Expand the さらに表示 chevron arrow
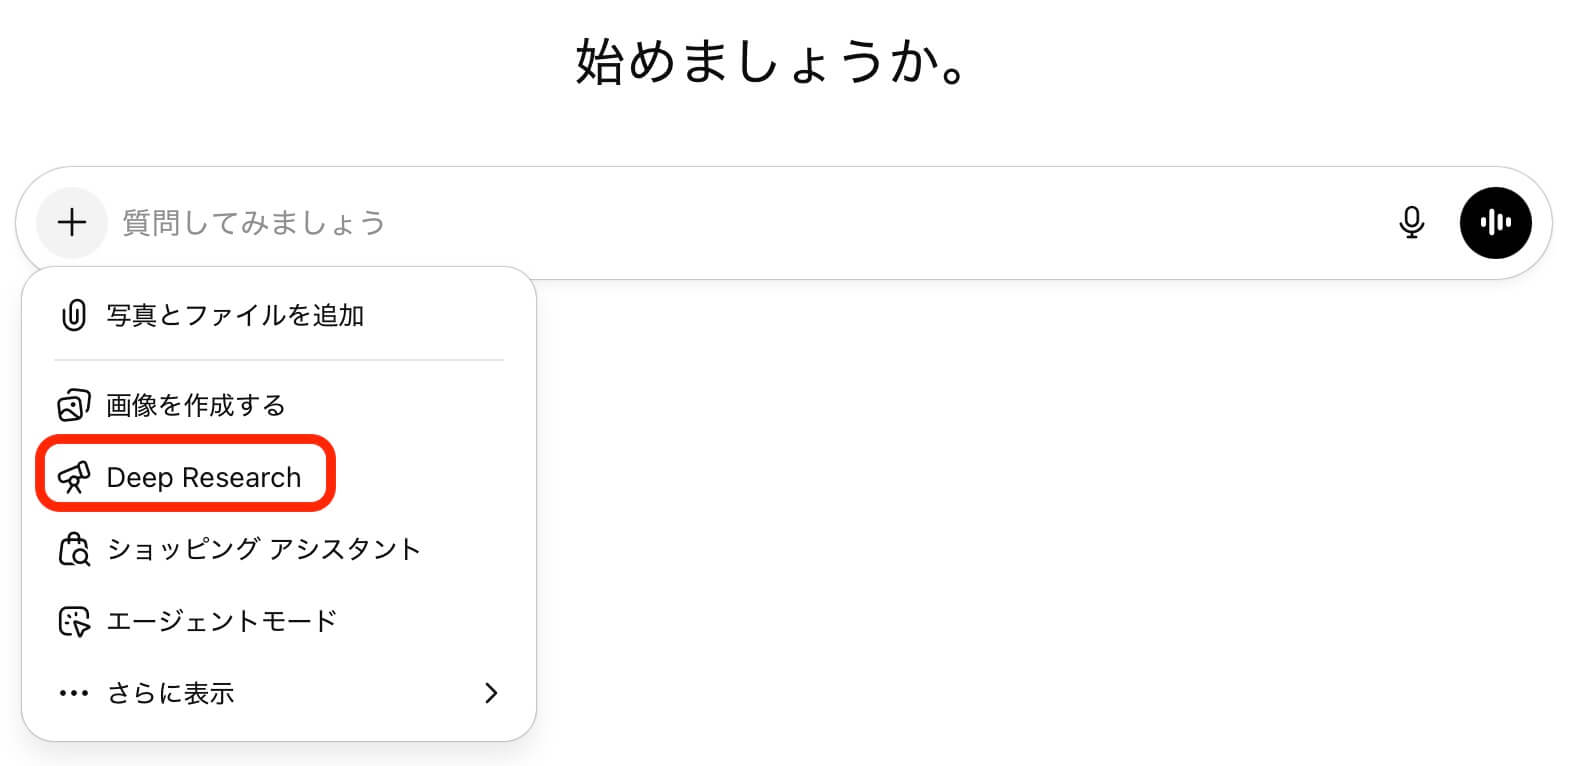Viewport: 1569px width, 766px height. [x=490, y=693]
